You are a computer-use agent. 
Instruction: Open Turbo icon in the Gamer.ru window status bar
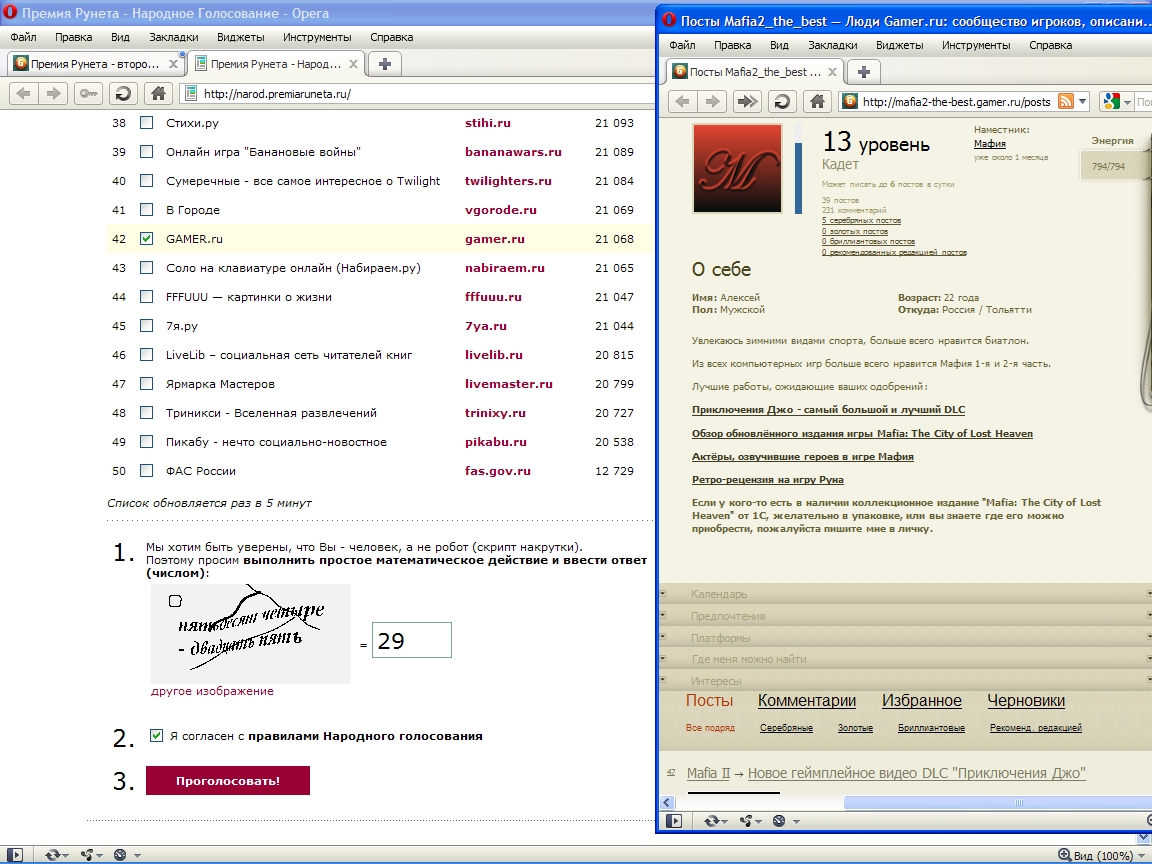pos(779,821)
